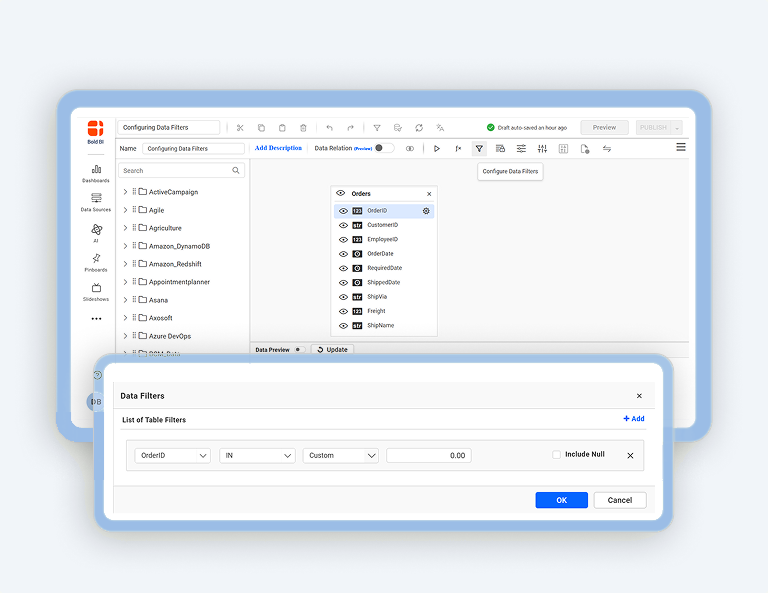The width and height of the screenshot is (768, 593).
Task: Open the Dashboards sidebar item
Action: [x=96, y=173]
